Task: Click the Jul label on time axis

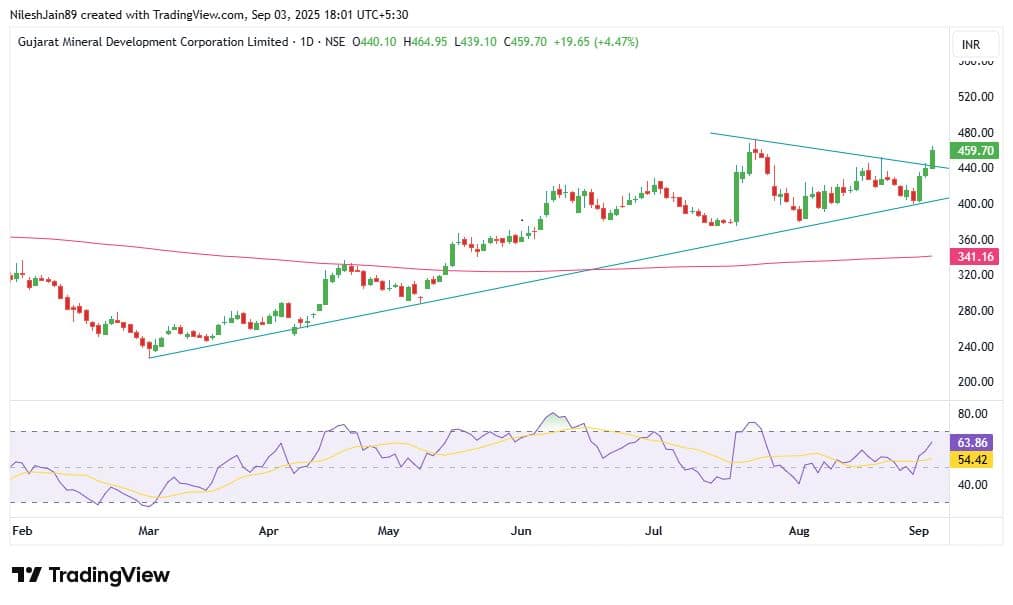Action: [654, 531]
